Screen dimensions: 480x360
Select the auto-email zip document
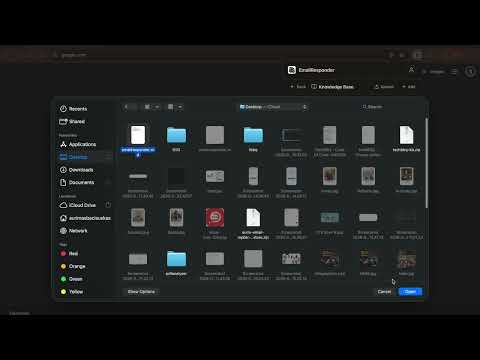(x=253, y=218)
